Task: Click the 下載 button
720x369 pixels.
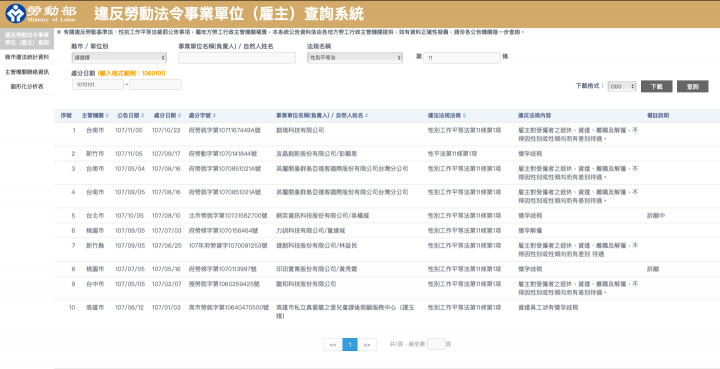Action: [x=656, y=86]
